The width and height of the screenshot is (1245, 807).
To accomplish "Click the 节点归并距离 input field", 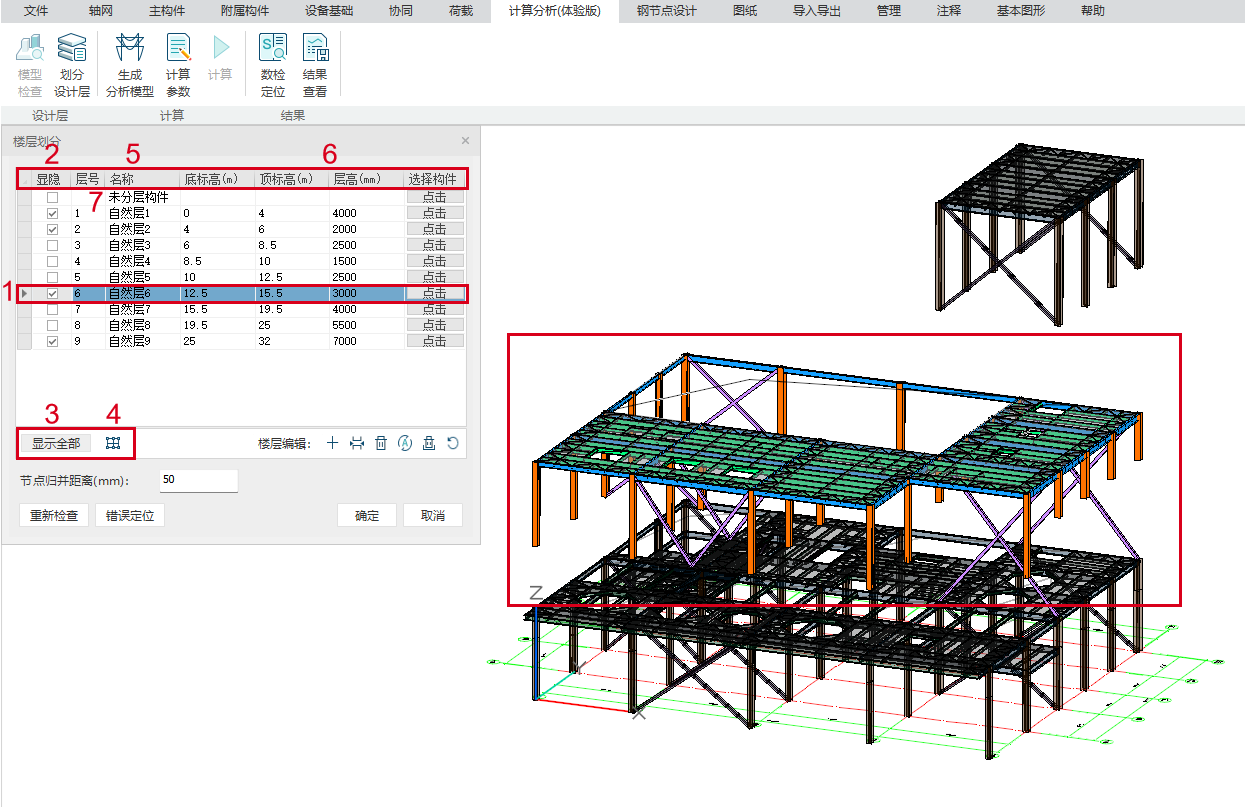I will 198,480.
